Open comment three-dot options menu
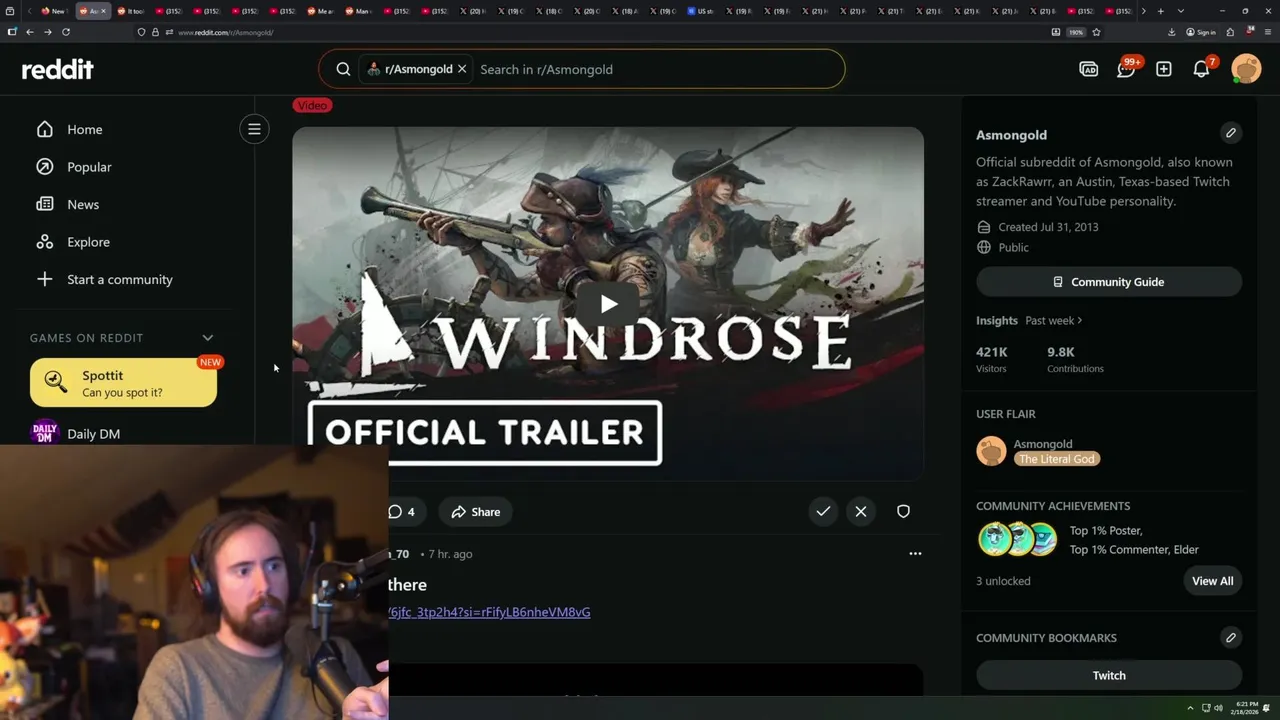 tap(915, 553)
